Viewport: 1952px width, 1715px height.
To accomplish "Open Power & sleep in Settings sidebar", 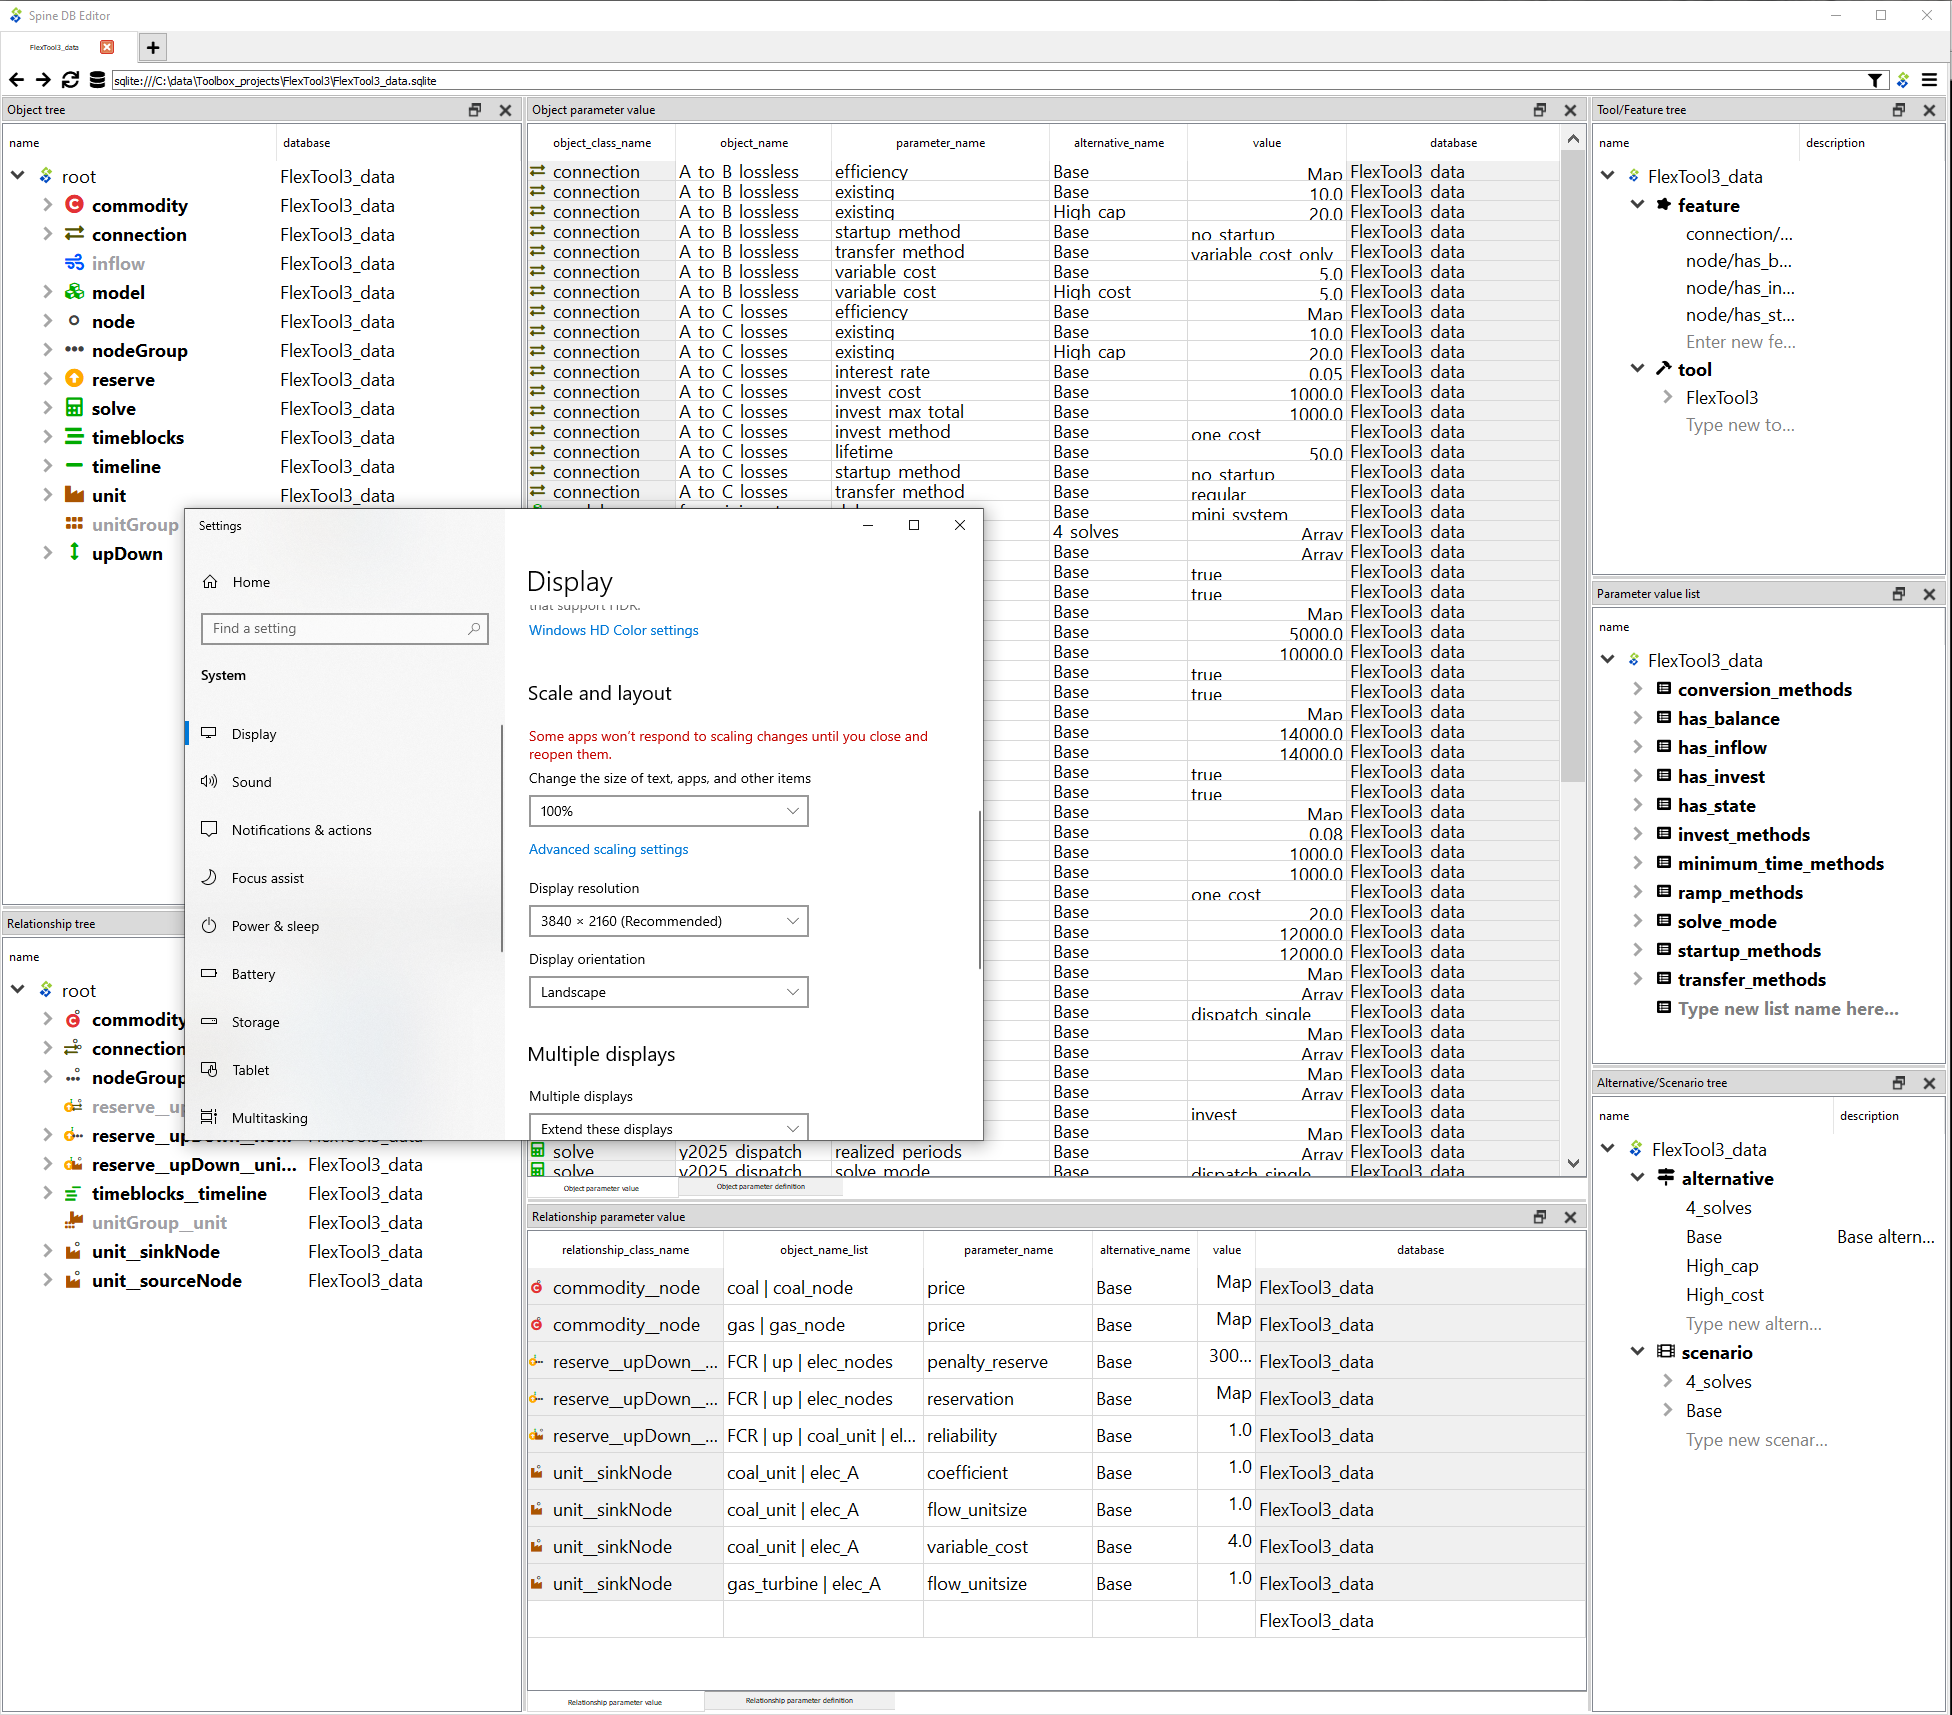I will [275, 926].
